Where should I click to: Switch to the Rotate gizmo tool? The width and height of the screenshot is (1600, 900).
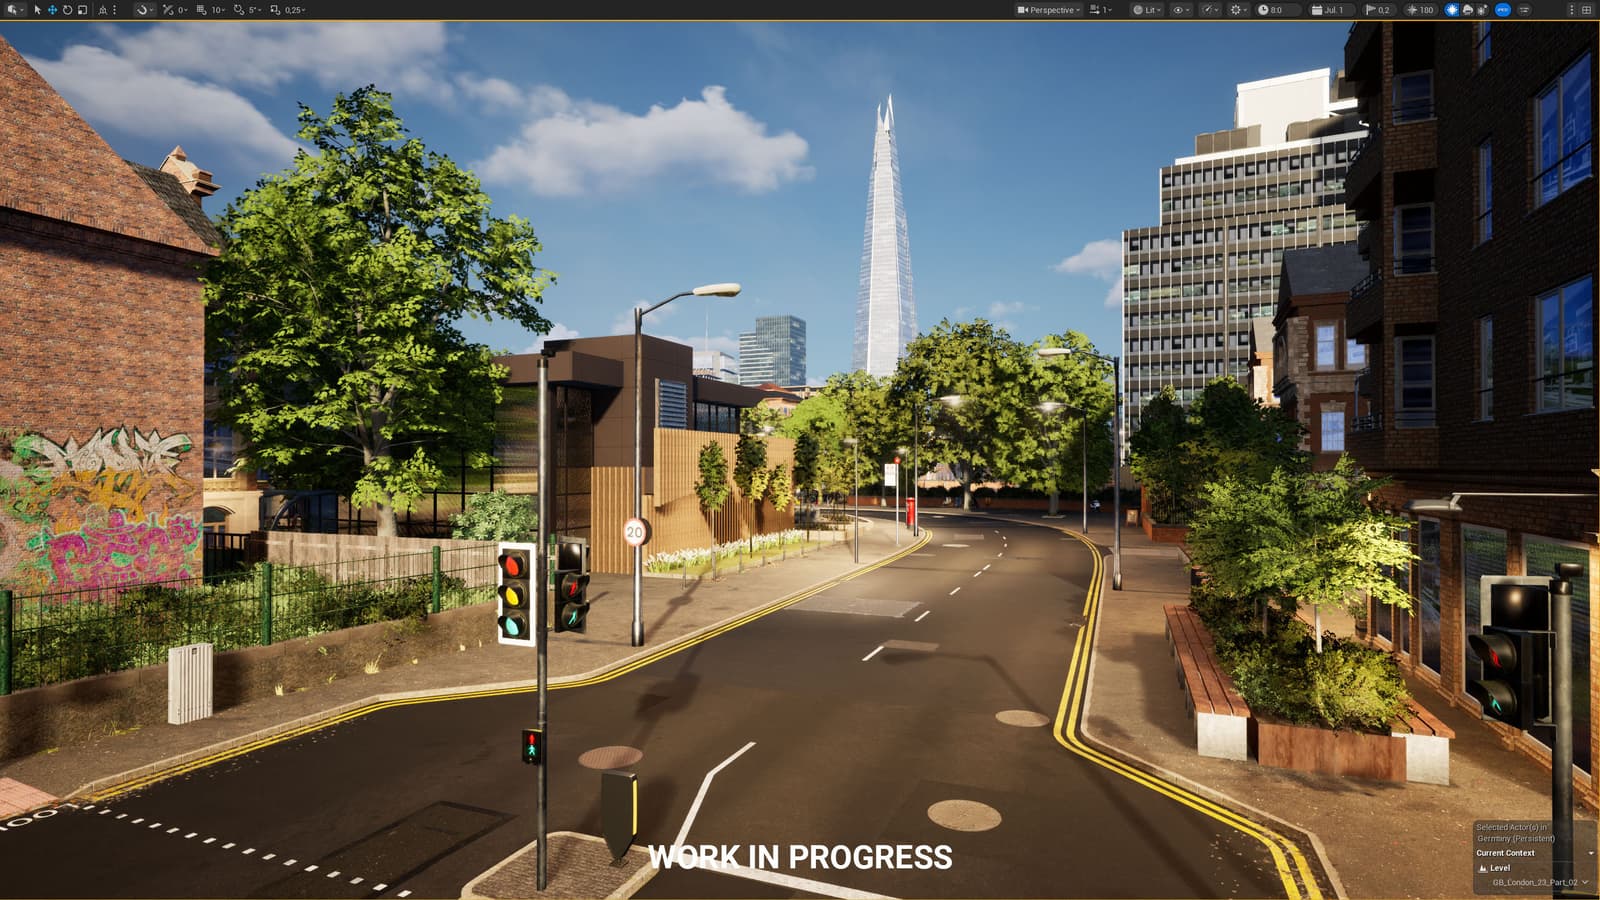pyautogui.click(x=67, y=10)
